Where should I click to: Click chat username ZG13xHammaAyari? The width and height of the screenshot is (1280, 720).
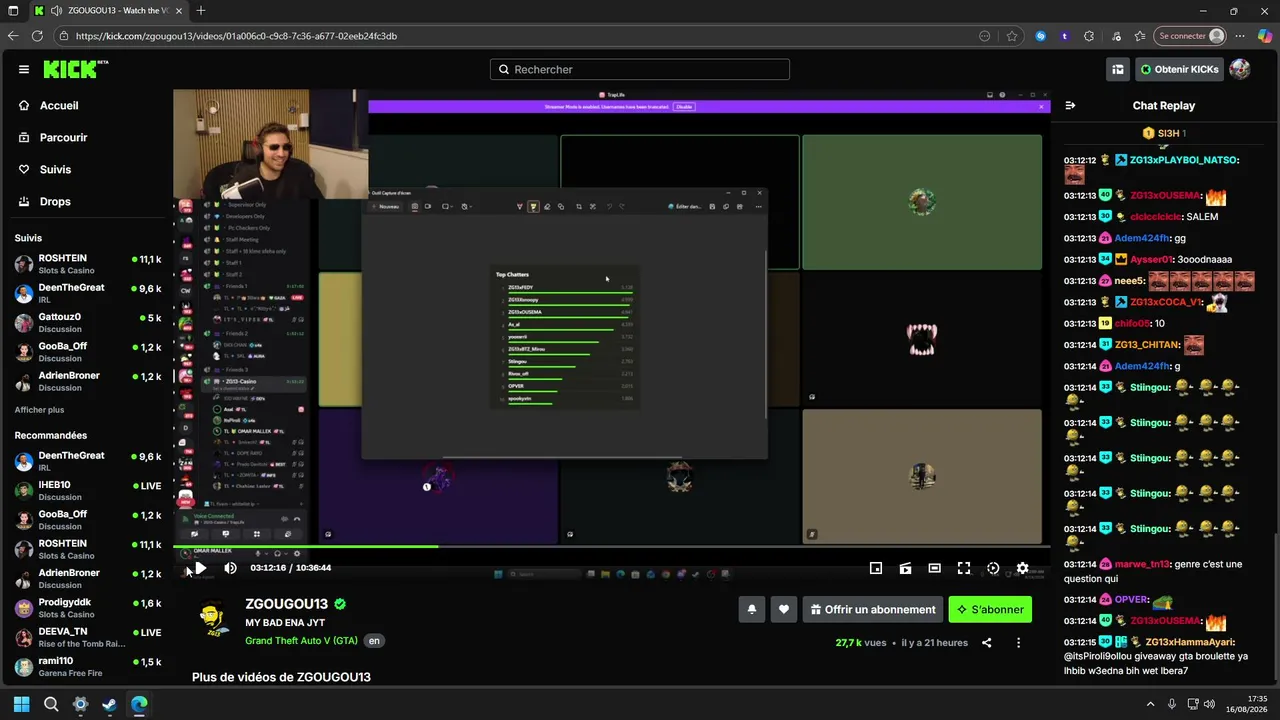pyautogui.click(x=1190, y=642)
